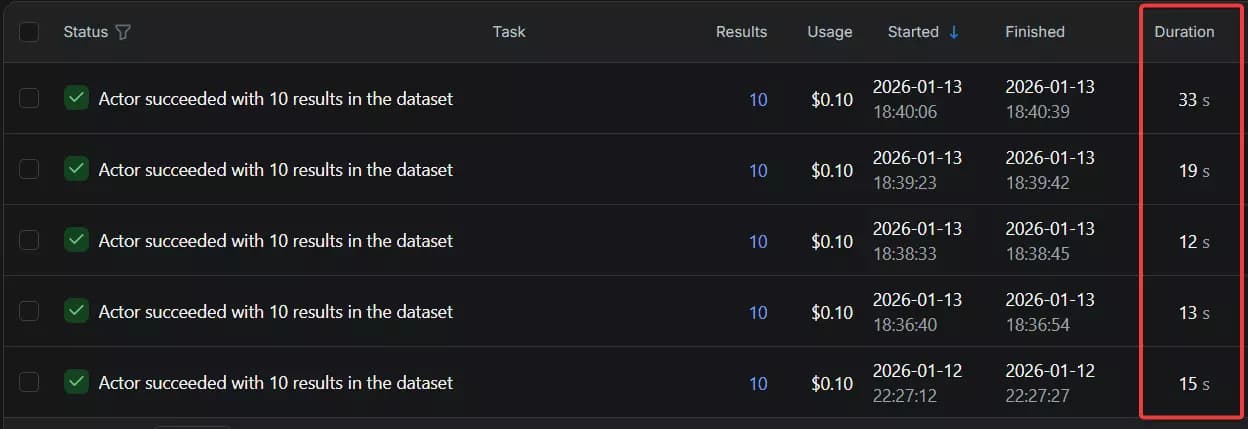Click the Task column header

(509, 32)
